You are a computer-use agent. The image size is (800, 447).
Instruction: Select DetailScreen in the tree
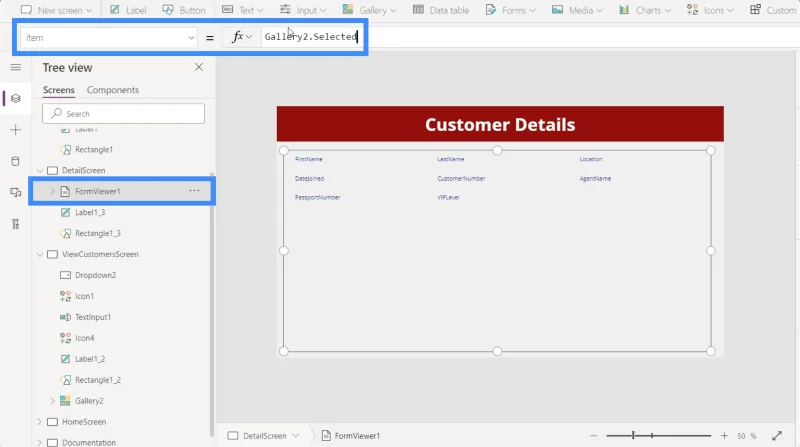(84, 170)
